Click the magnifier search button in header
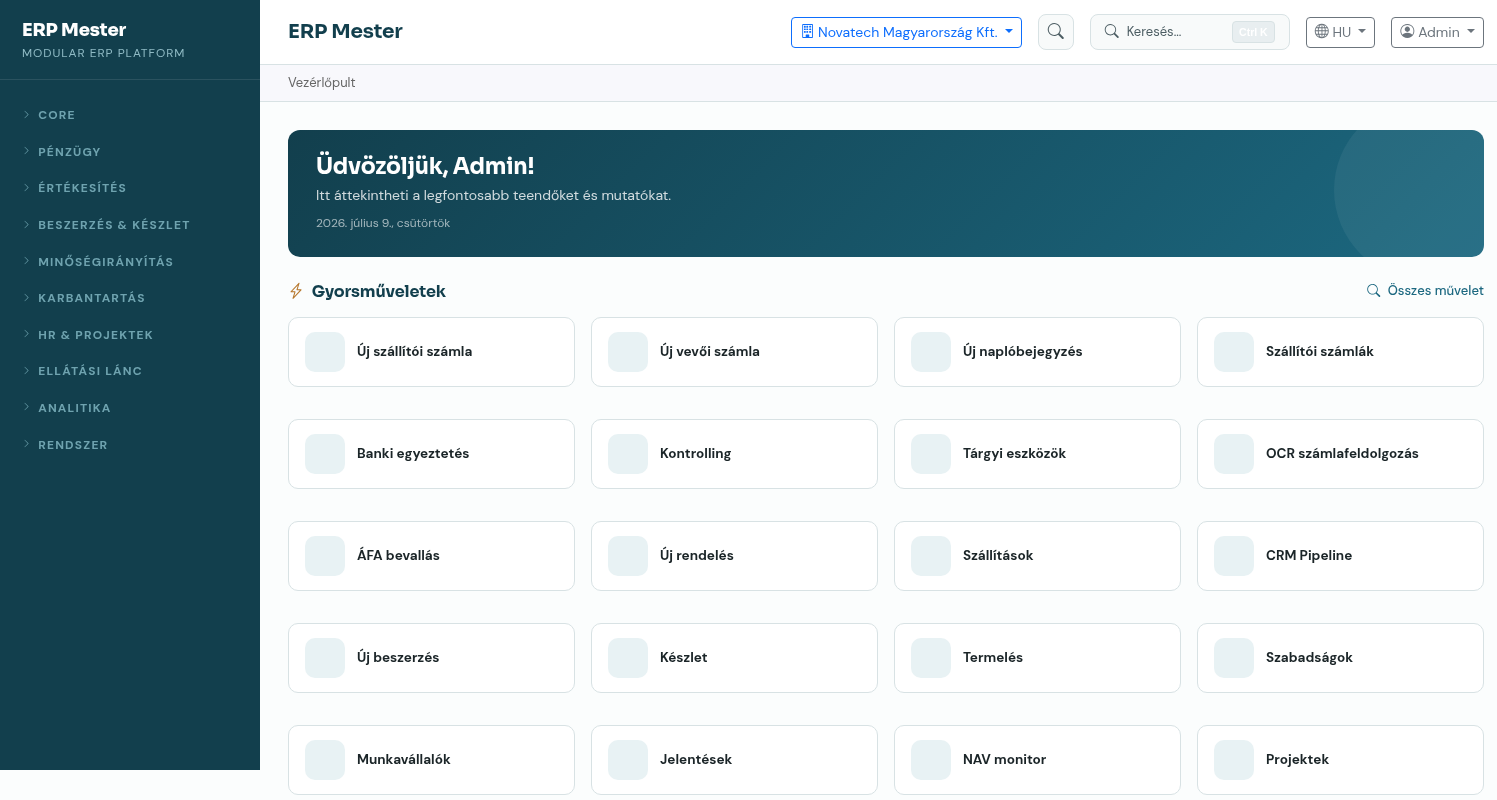The image size is (1497, 800). coord(1055,32)
